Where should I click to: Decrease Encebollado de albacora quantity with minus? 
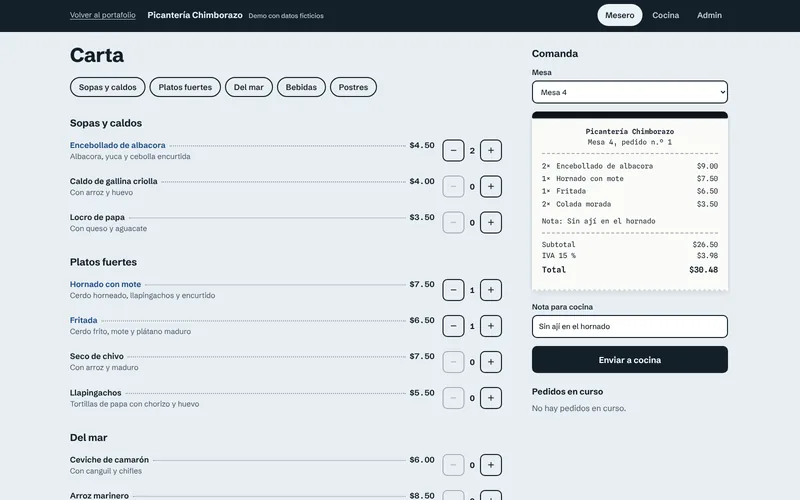(x=453, y=151)
